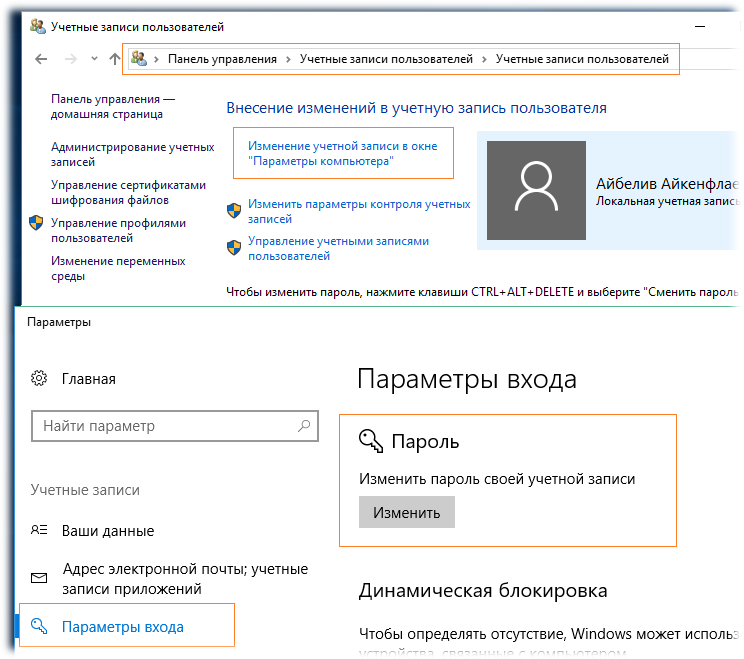Image resolution: width=744 pixels, height=659 pixels.
Task: Select the Динамическая блокировка heading
Action: pos(483,591)
